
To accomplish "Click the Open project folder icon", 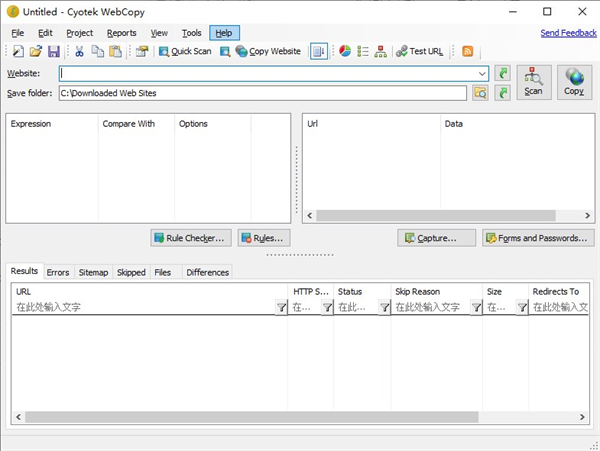I will point(35,51).
